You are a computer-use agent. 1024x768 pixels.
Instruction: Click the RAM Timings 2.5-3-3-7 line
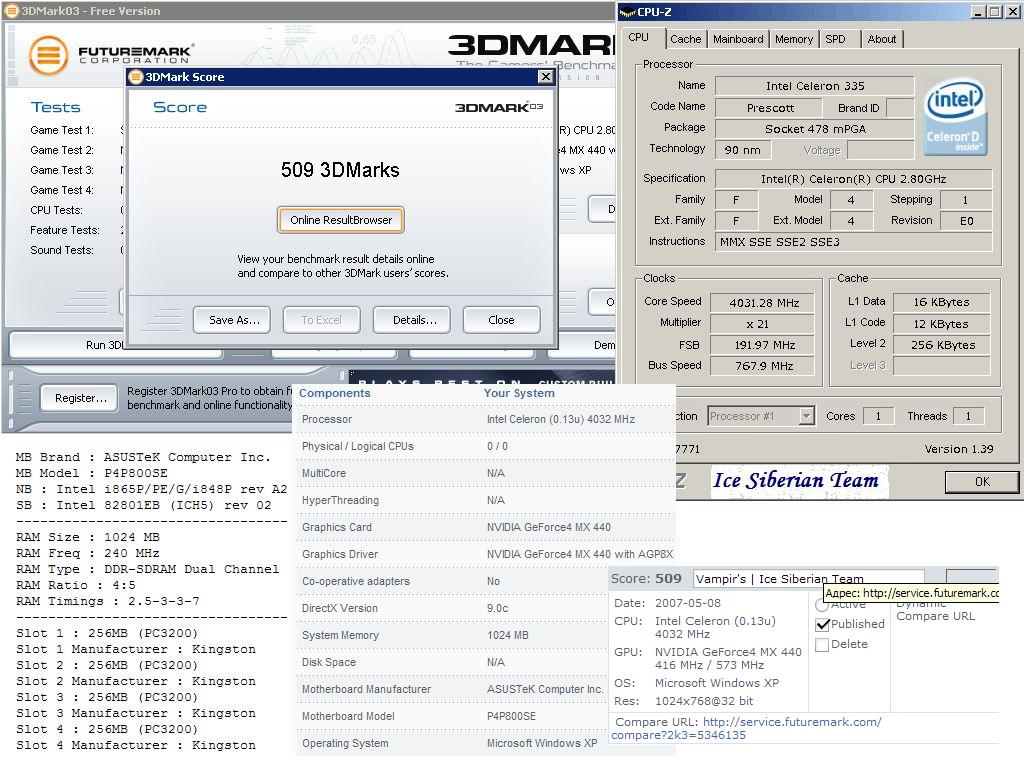(x=108, y=601)
